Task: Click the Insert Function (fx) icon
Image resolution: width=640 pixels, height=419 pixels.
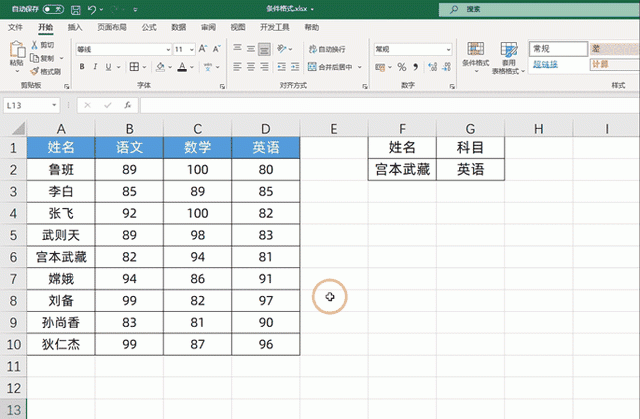Action: [x=127, y=105]
